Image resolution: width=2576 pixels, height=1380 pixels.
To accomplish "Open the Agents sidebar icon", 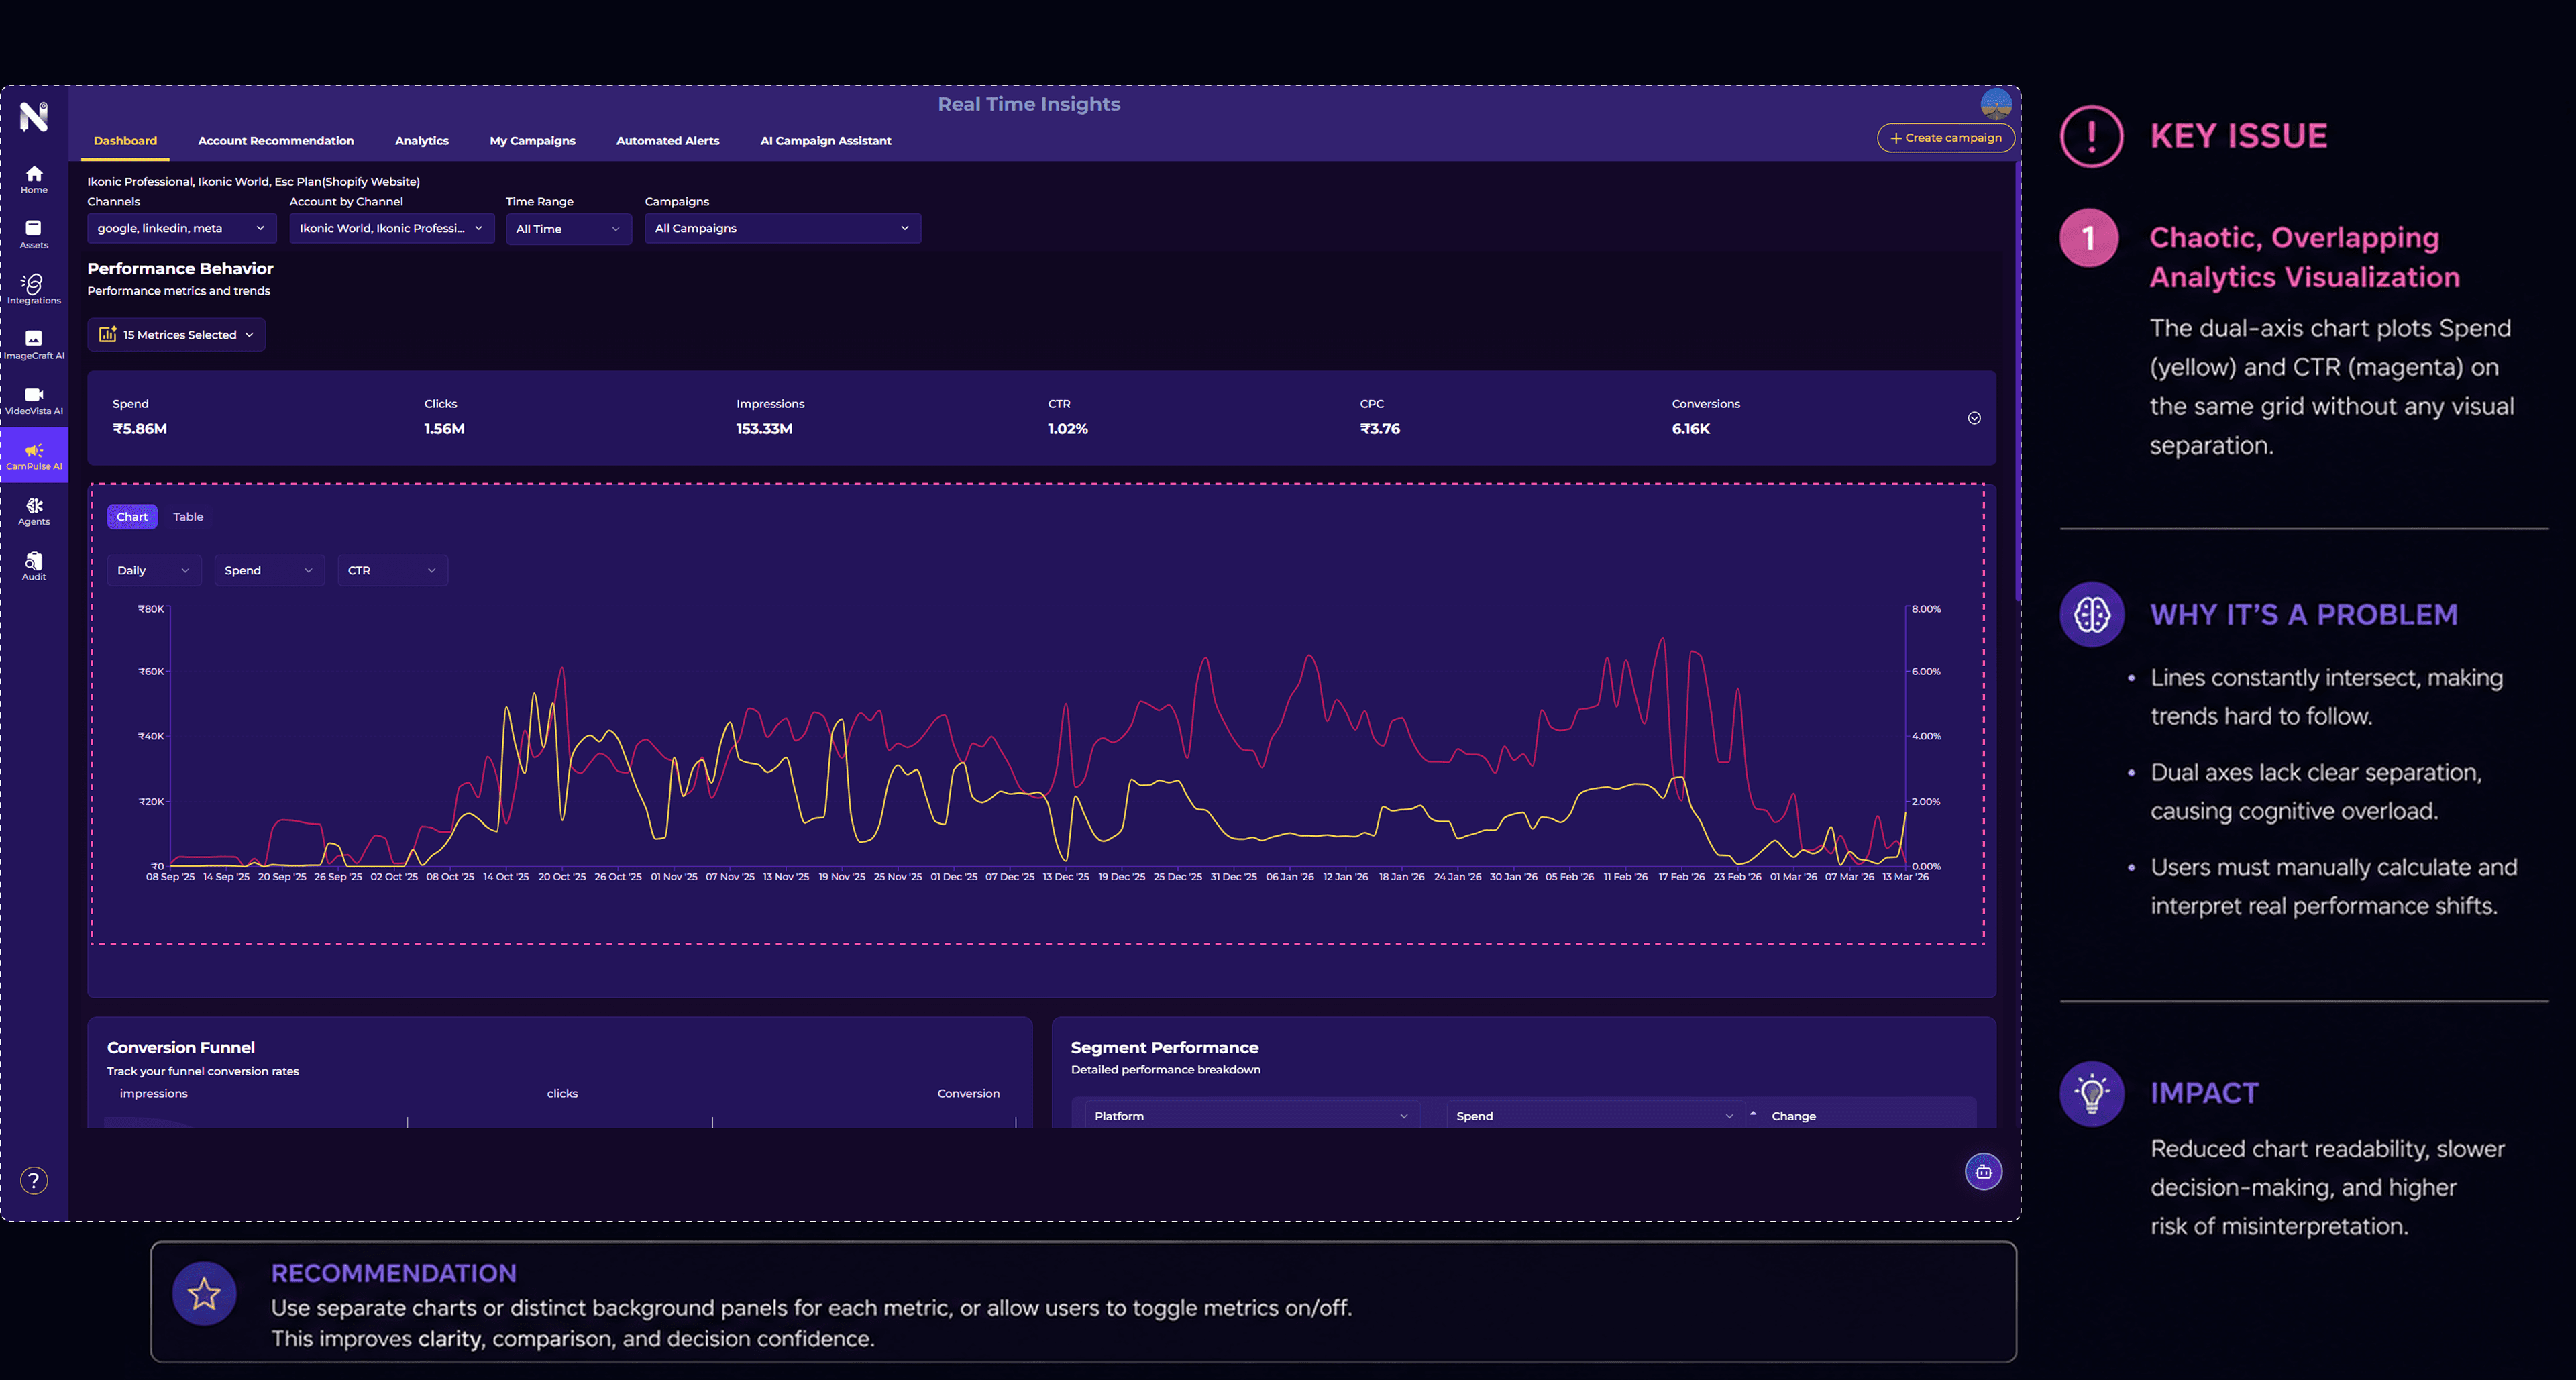I will click(x=34, y=511).
